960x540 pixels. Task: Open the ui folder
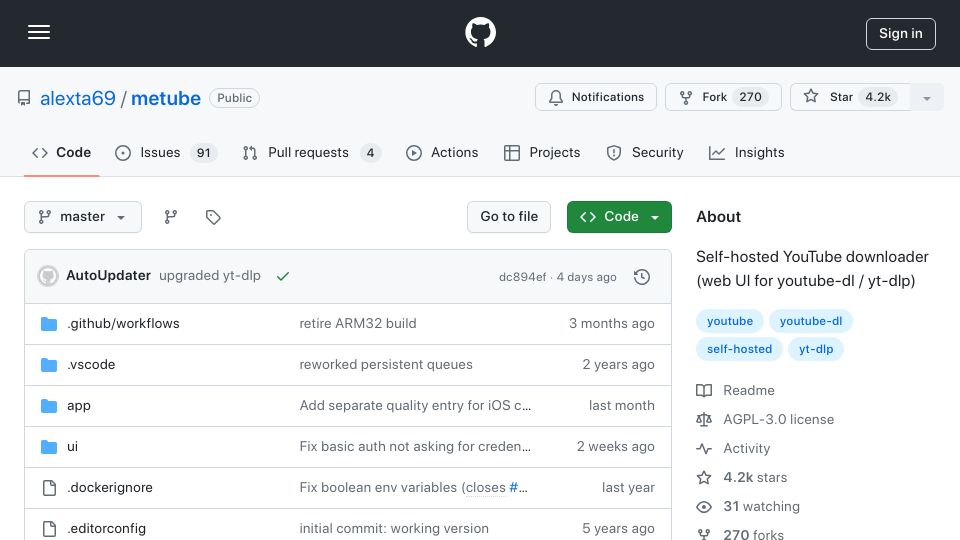pyautogui.click(x=72, y=446)
